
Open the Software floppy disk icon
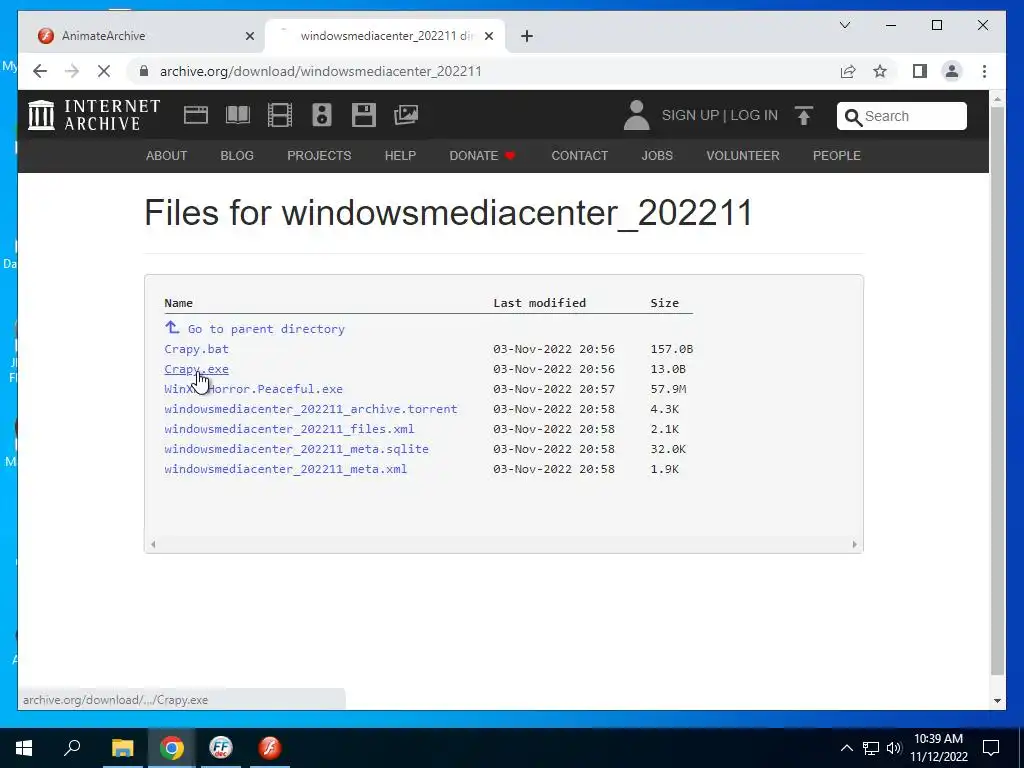(x=364, y=115)
